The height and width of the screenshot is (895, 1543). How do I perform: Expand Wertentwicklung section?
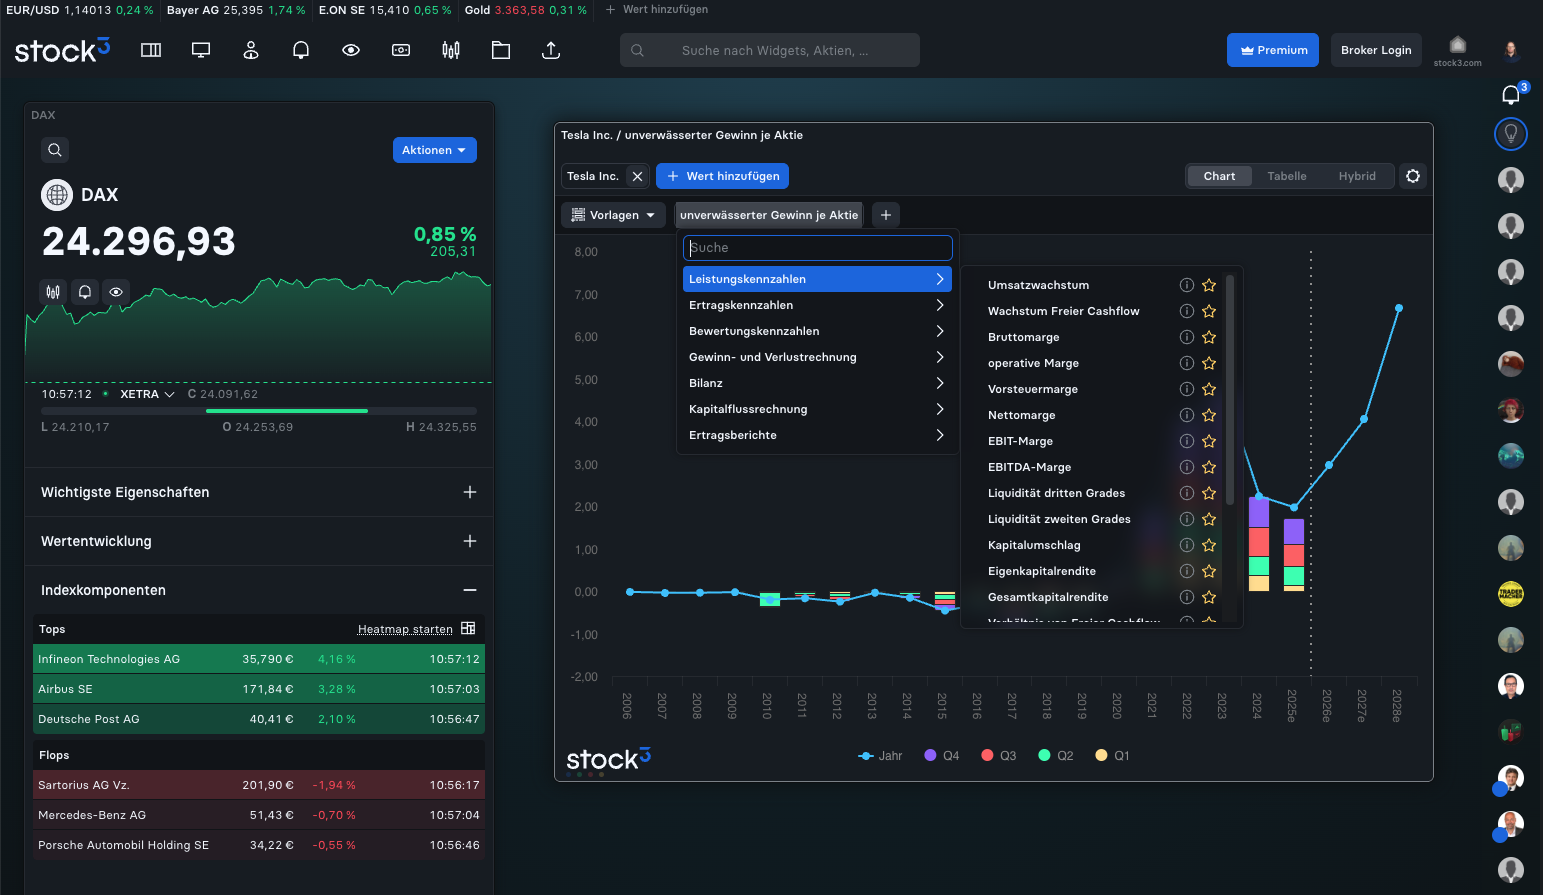(259, 541)
